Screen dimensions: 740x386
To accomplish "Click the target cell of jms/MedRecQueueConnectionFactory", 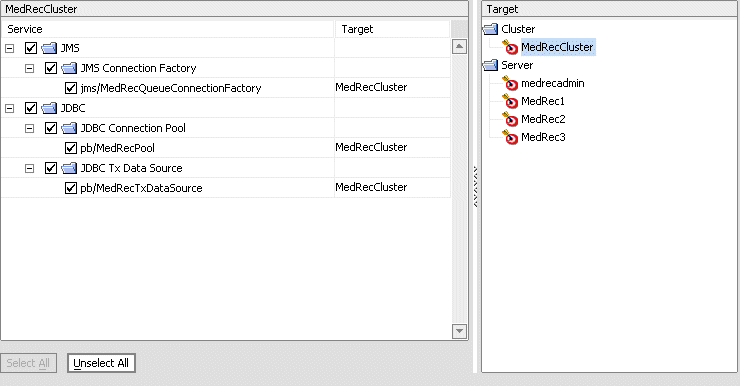I will tap(392, 88).
